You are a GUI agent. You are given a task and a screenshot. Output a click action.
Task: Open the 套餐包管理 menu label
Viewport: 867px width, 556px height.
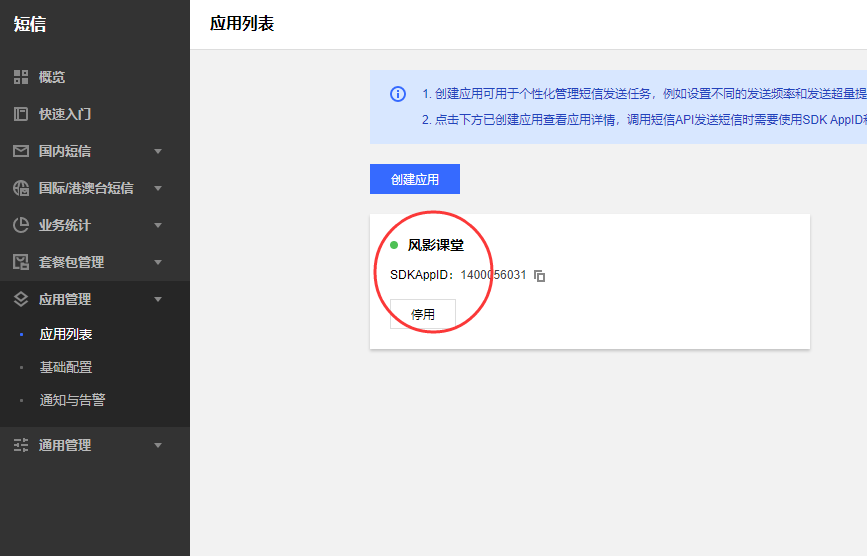point(71,262)
